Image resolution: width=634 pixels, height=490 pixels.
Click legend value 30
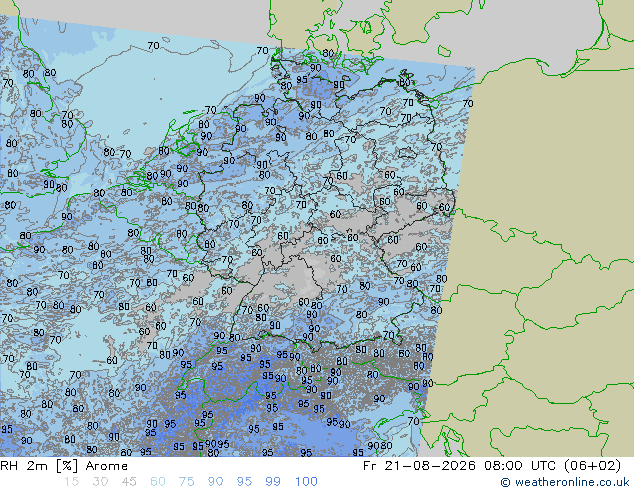click(x=100, y=482)
